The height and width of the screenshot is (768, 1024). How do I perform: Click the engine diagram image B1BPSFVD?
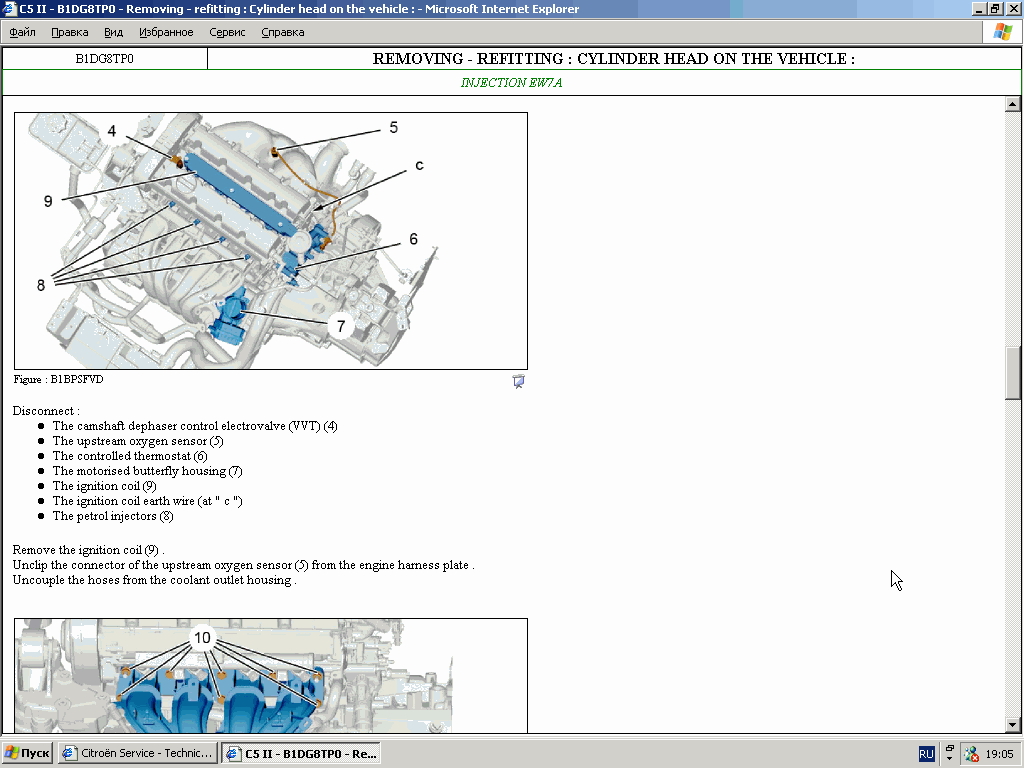271,241
